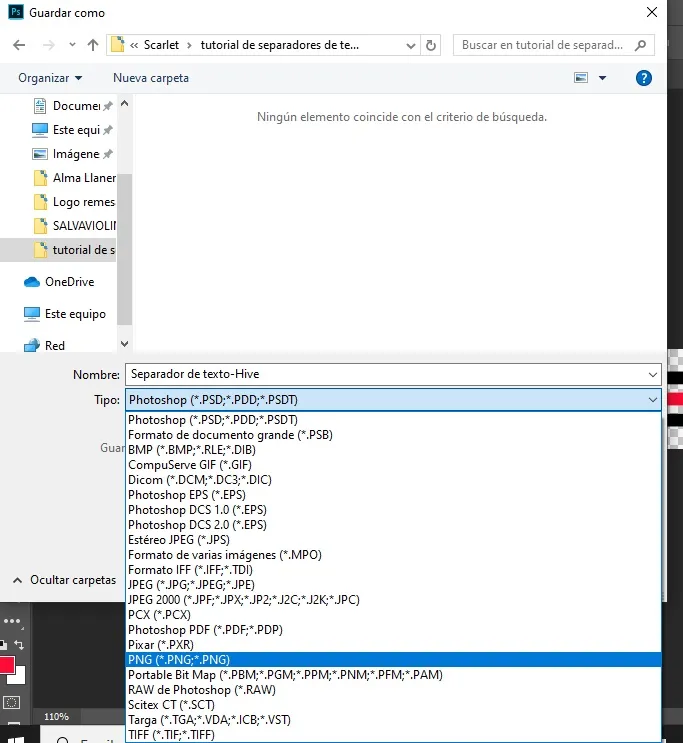The image size is (683, 743).
Task: Select the tutorial de s folder
Action: (x=58, y=250)
